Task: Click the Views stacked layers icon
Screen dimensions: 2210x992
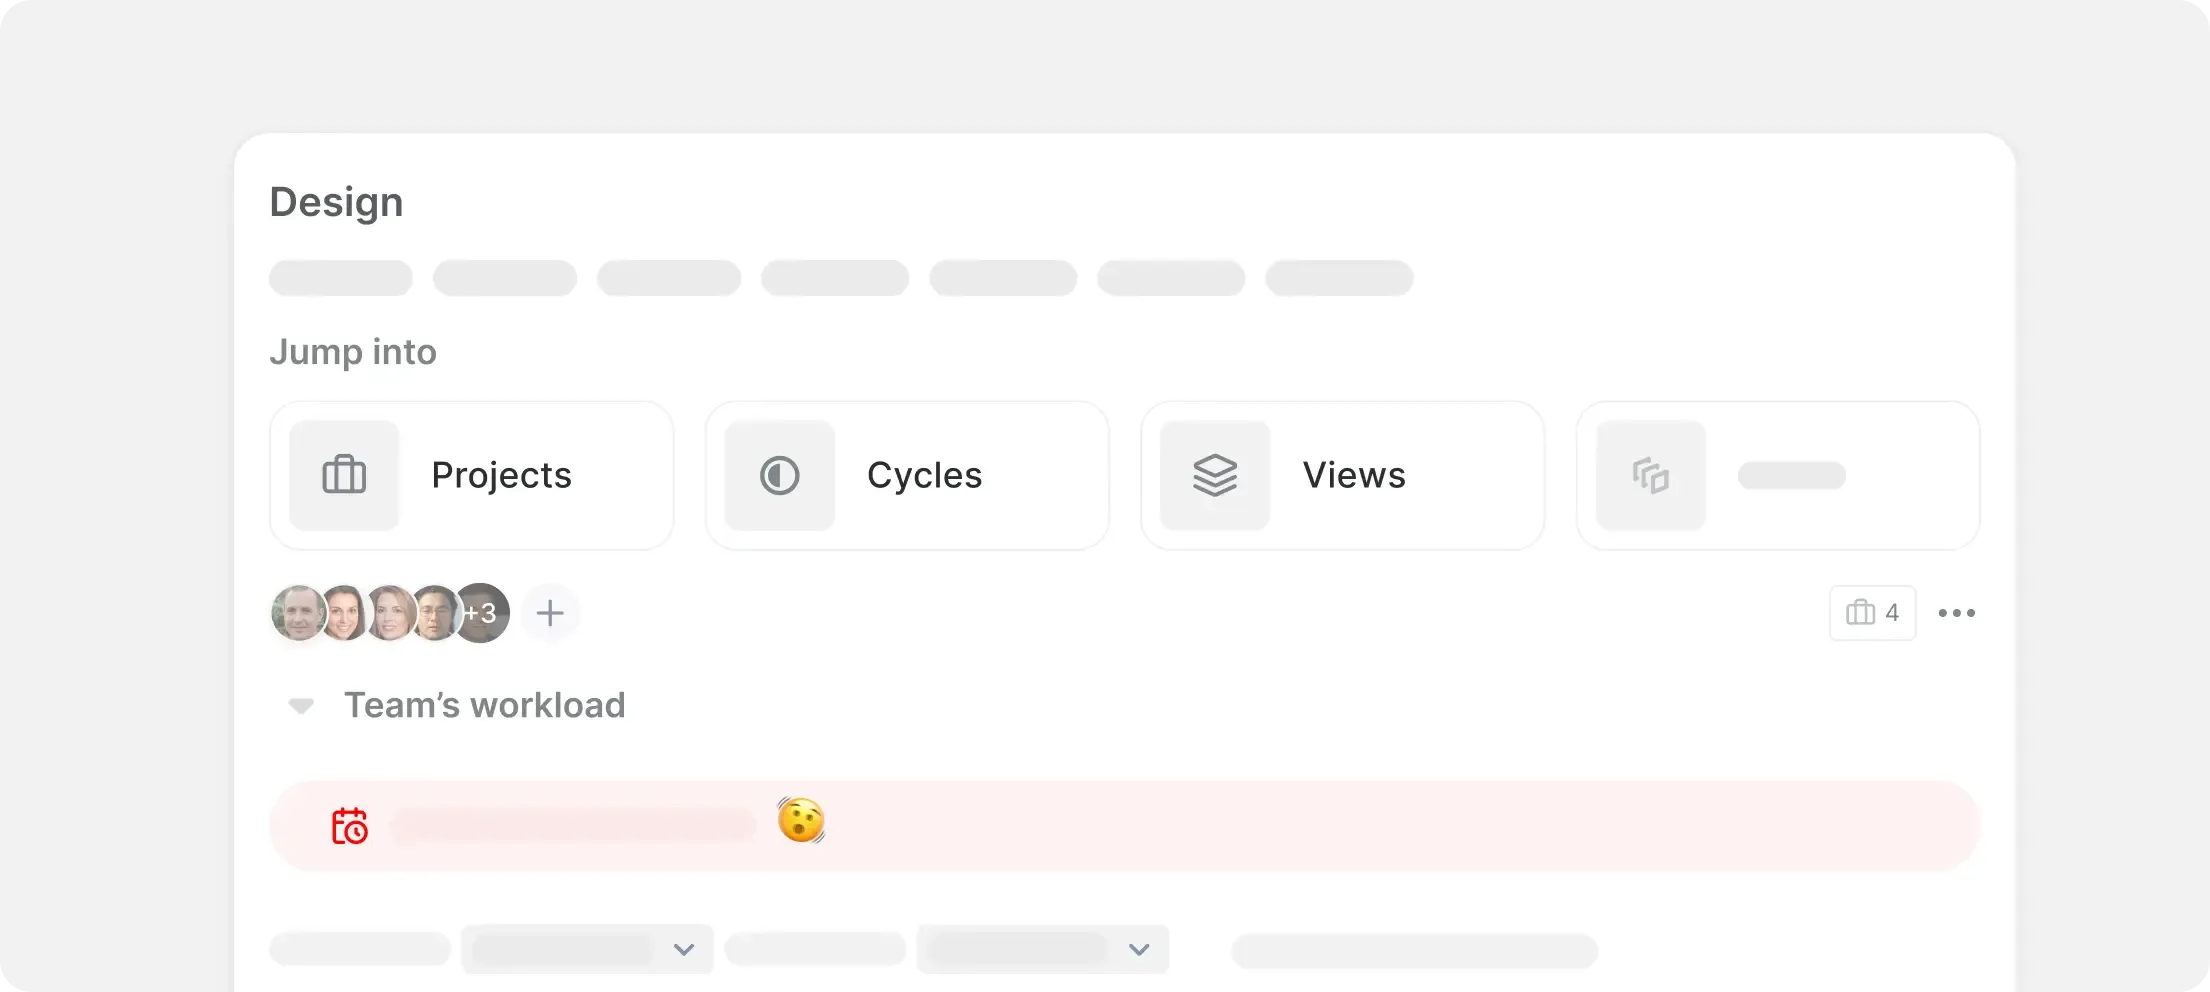Action: pyautogui.click(x=1215, y=475)
